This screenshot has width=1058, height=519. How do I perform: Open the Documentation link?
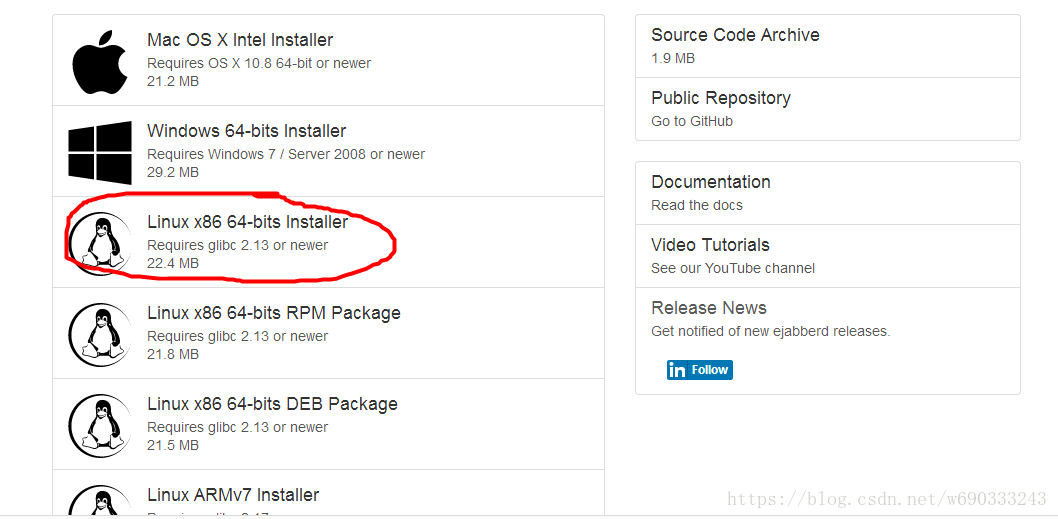711,182
